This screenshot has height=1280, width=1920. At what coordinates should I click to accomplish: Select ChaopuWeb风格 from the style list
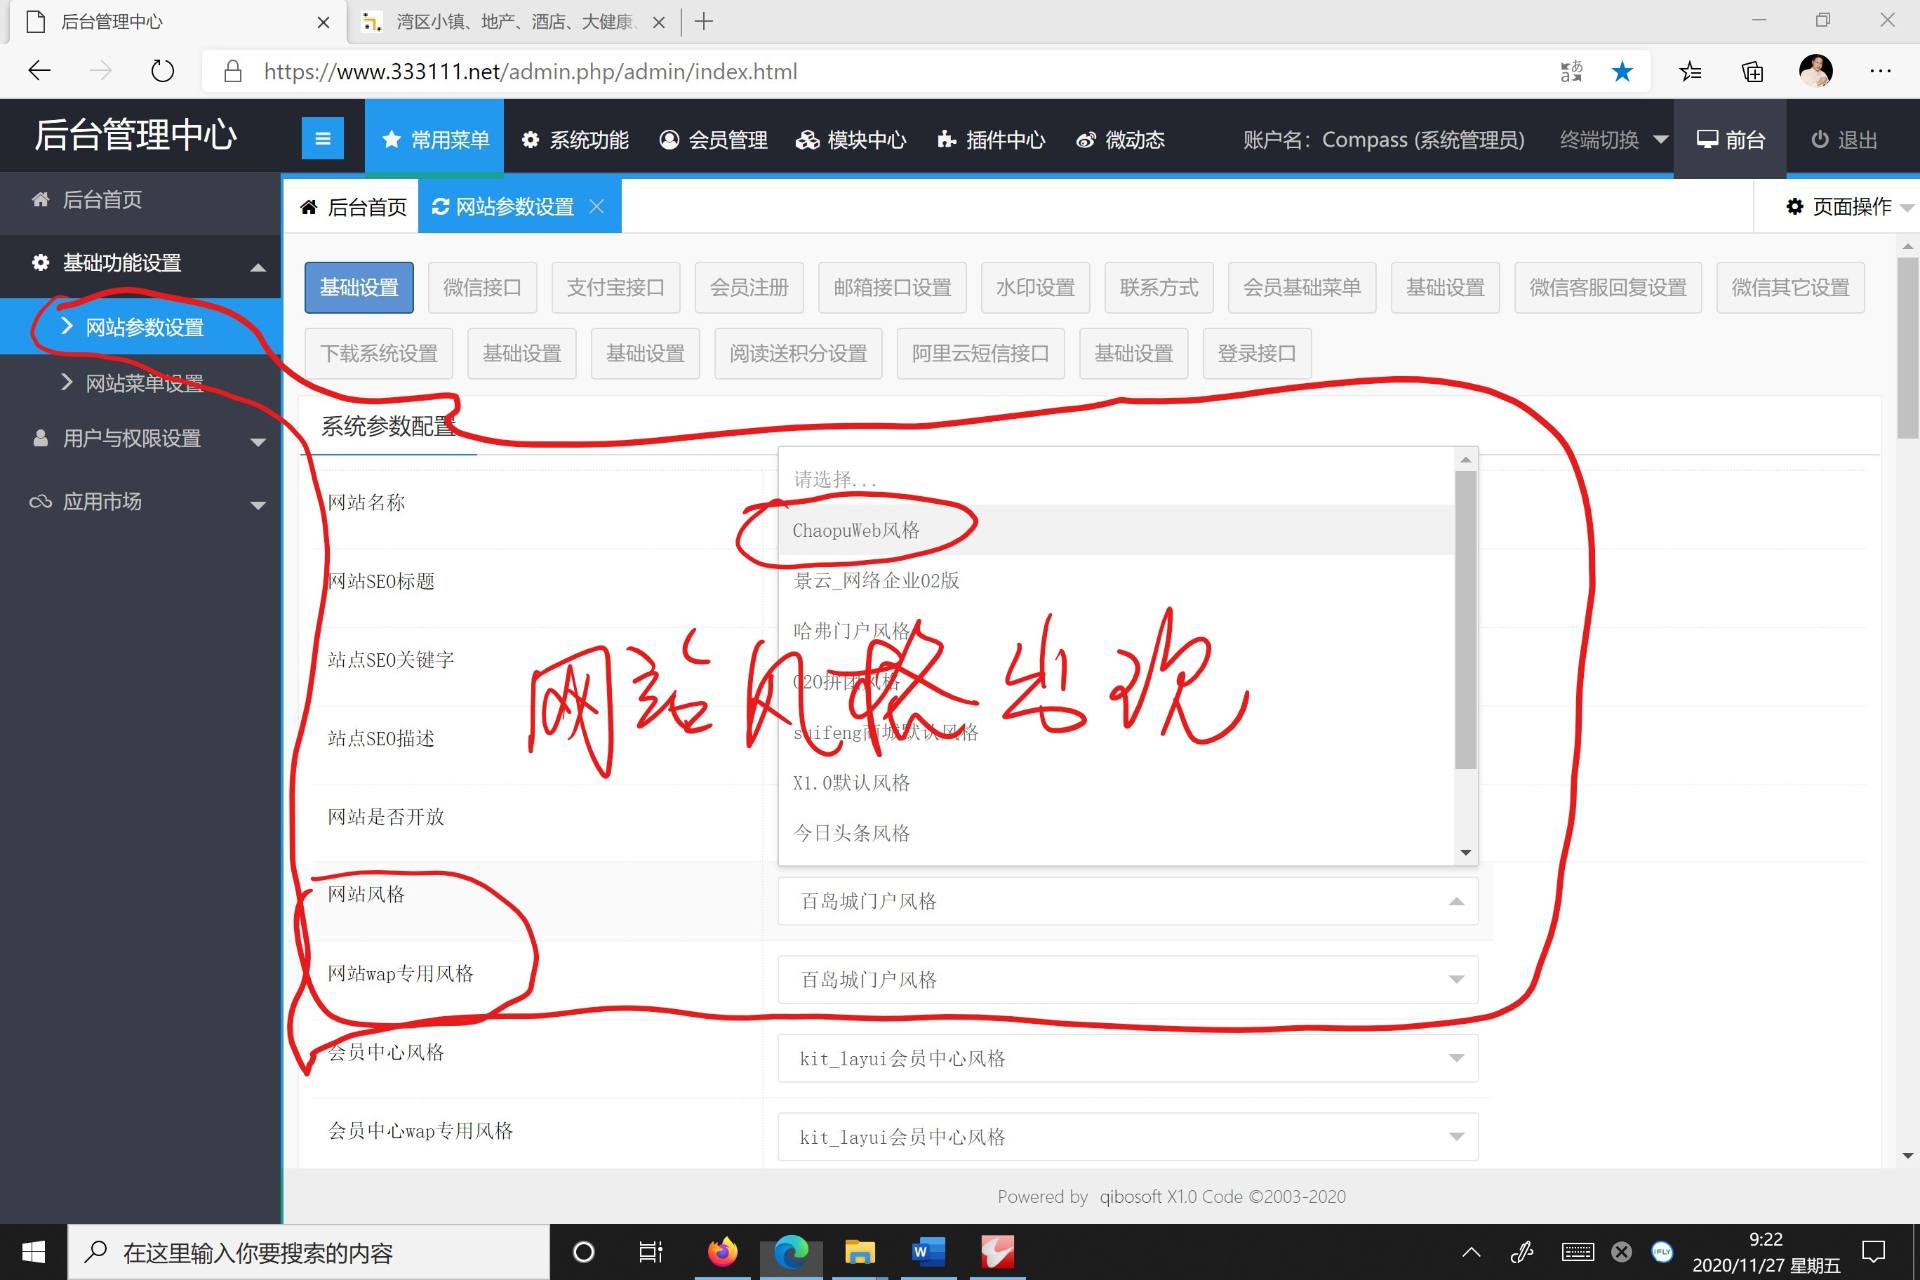click(x=856, y=531)
